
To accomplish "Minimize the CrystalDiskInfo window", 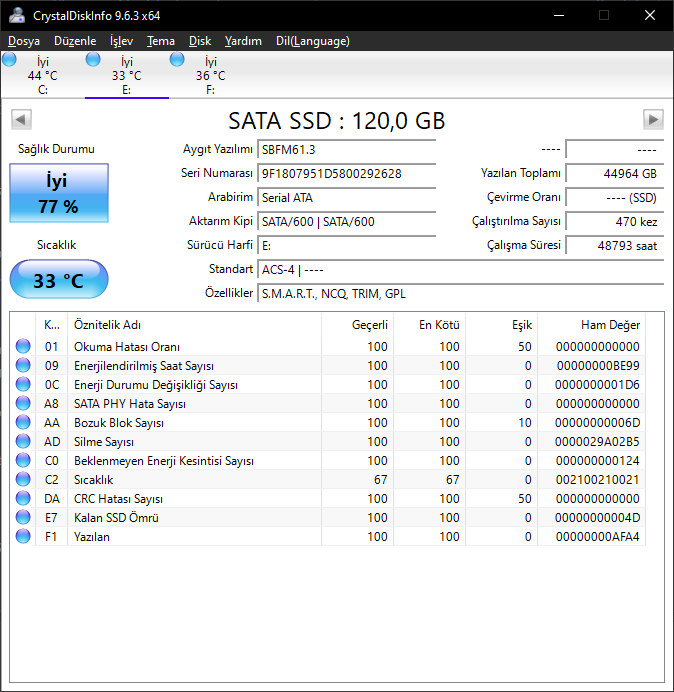I will click(x=559, y=15).
